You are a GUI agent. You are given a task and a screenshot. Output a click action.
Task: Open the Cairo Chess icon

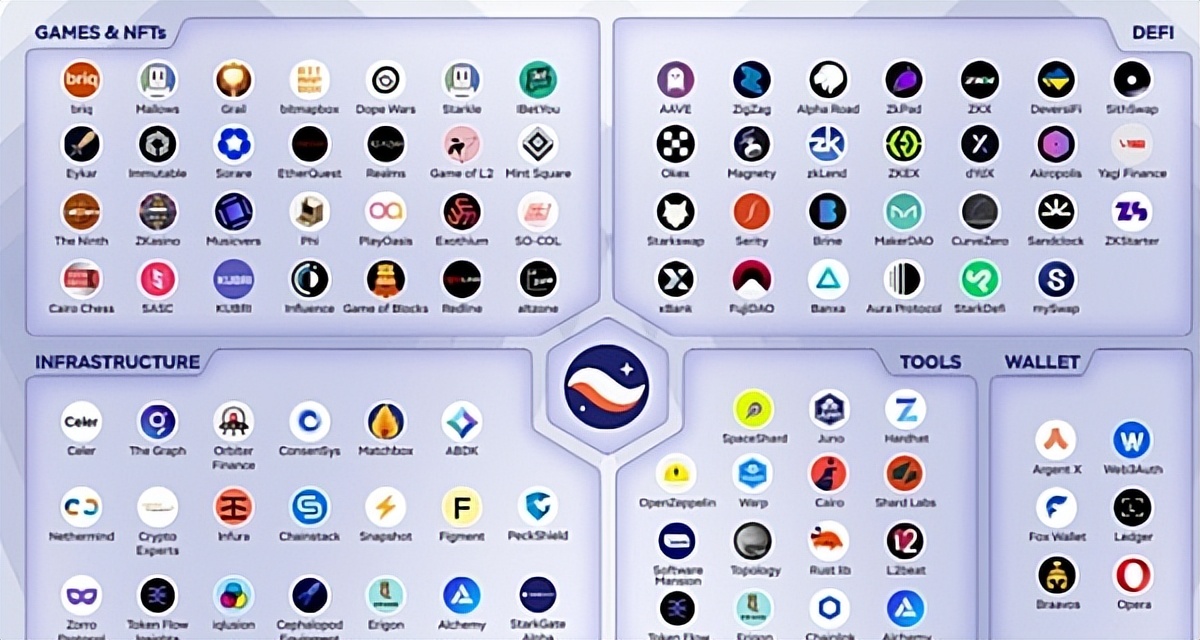click(82, 280)
